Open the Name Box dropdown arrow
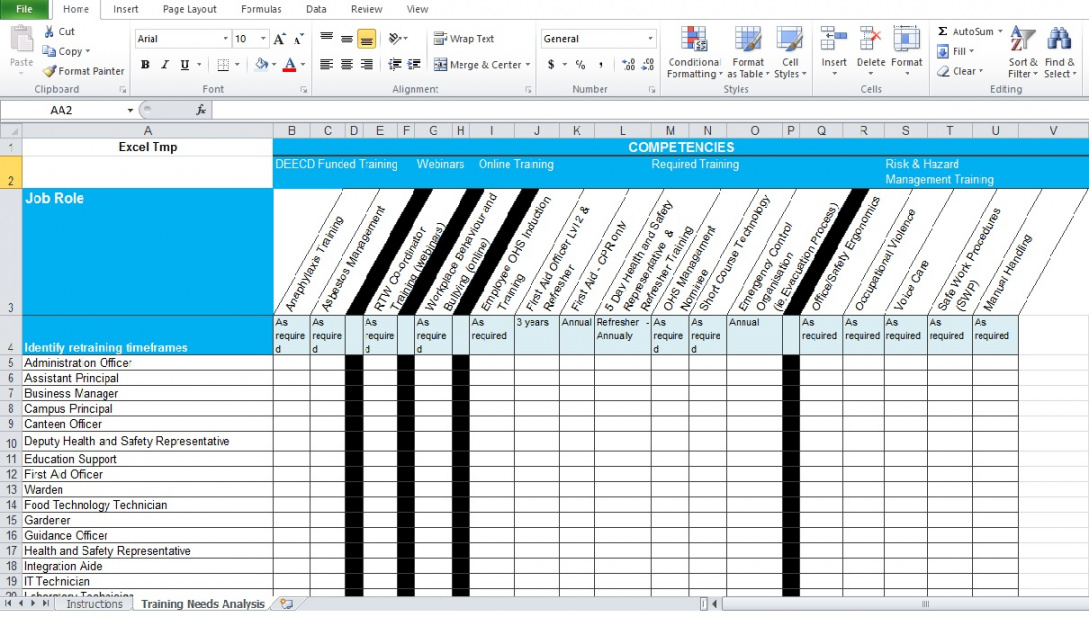The image size is (1089, 617). (130, 110)
